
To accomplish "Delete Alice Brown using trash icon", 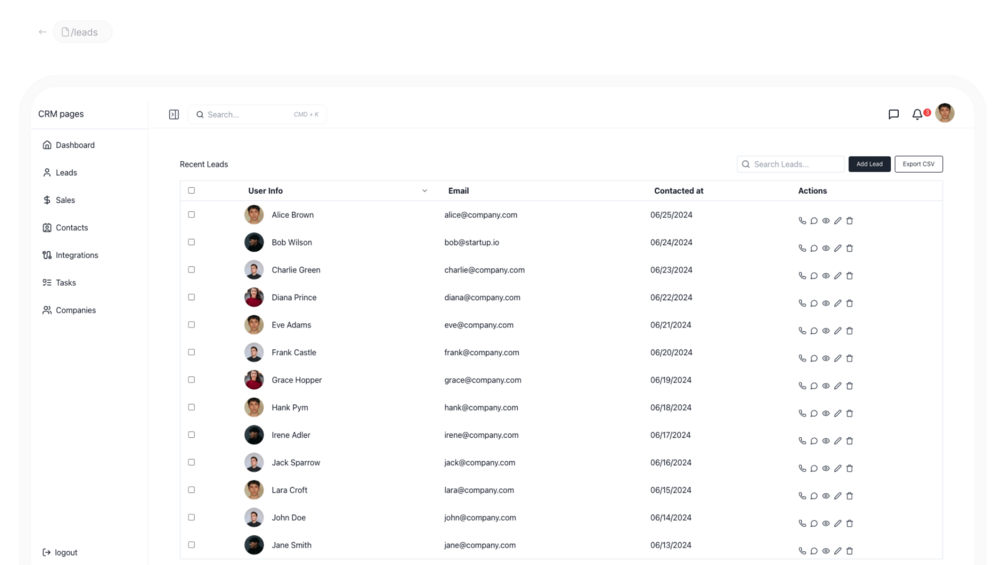I will [850, 220].
